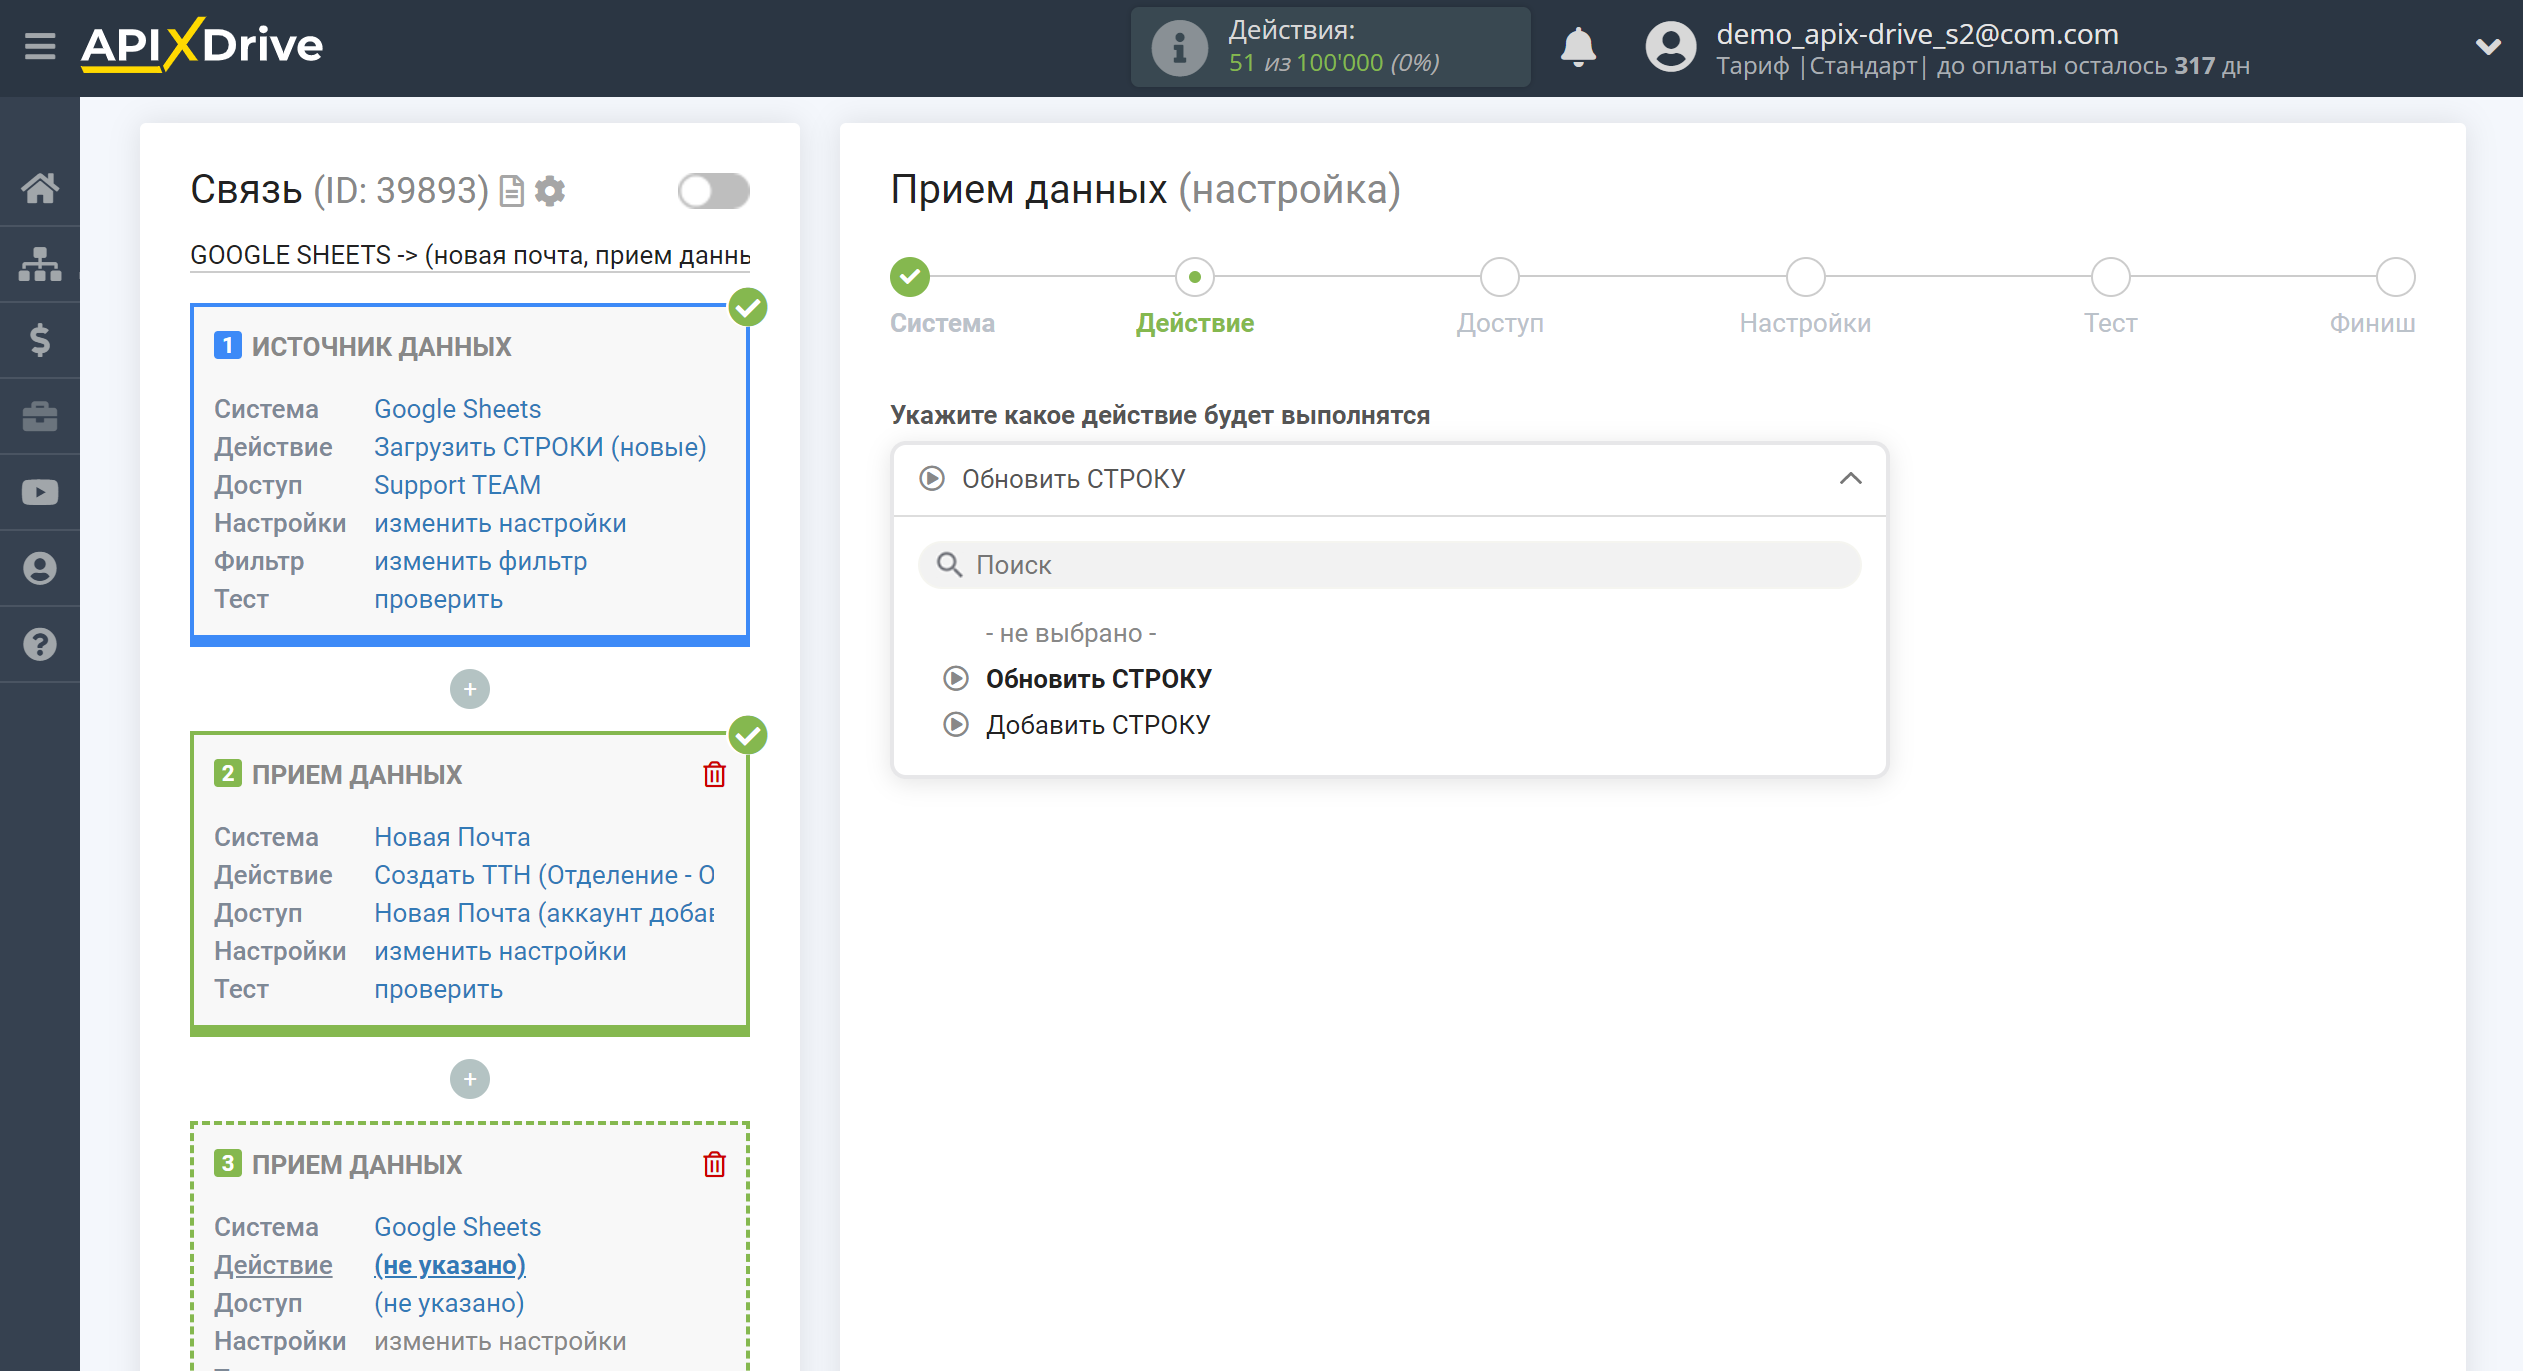Delete data receiver block 3
Viewport: 2523px width, 1371px height.
point(714,1164)
